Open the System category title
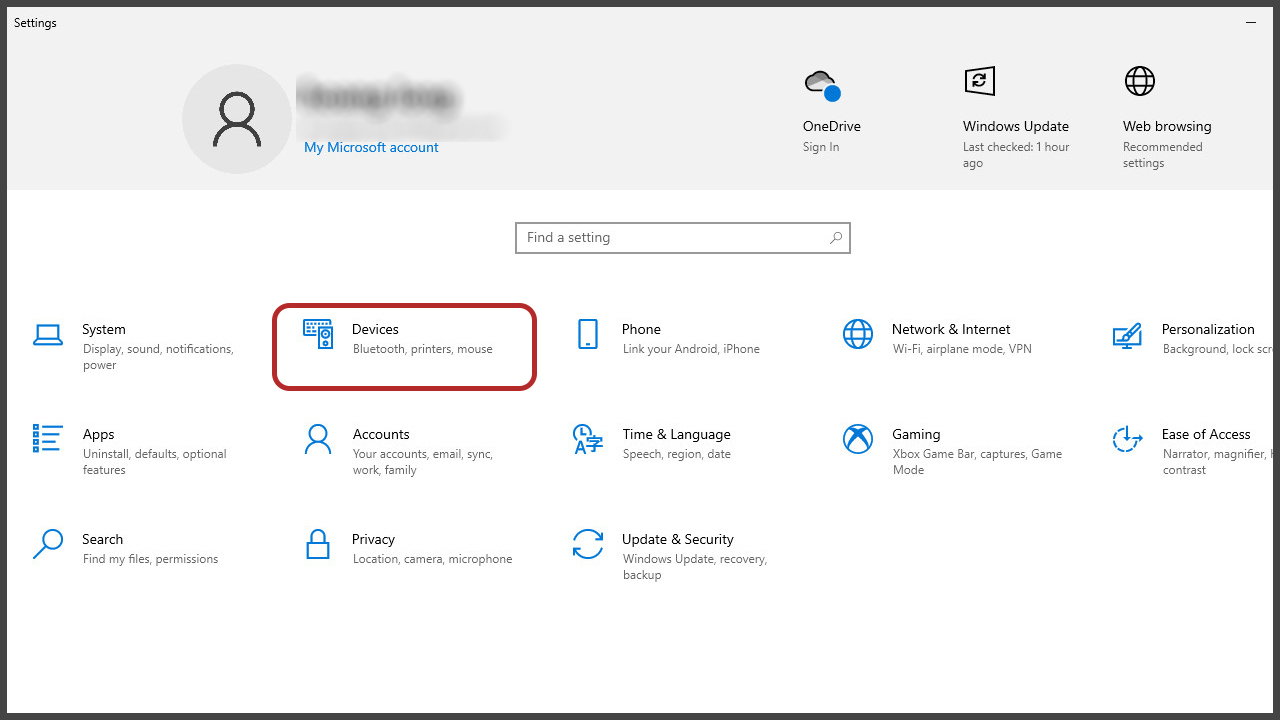1280x720 pixels. (104, 329)
